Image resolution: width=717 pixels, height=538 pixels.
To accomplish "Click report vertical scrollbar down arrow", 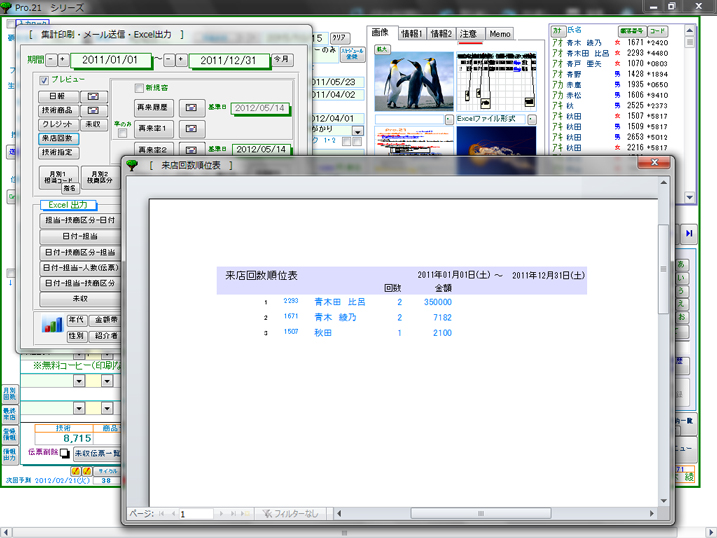I will (x=663, y=501).
